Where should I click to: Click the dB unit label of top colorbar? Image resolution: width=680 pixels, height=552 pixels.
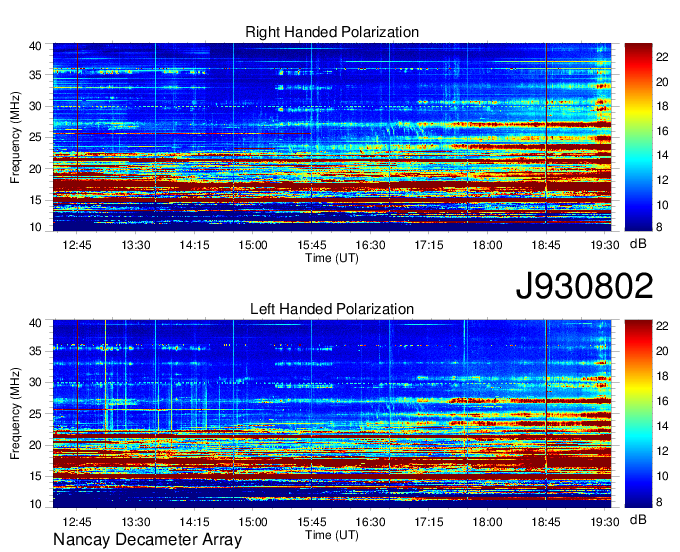[638, 244]
